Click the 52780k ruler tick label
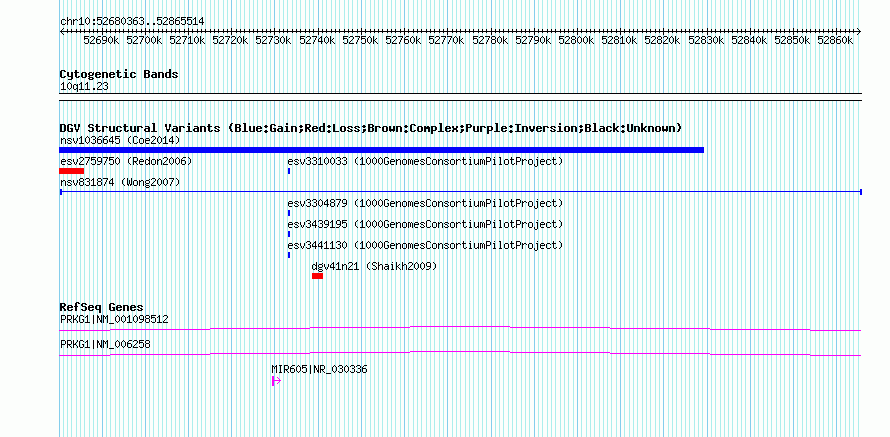 pyautogui.click(x=490, y=40)
